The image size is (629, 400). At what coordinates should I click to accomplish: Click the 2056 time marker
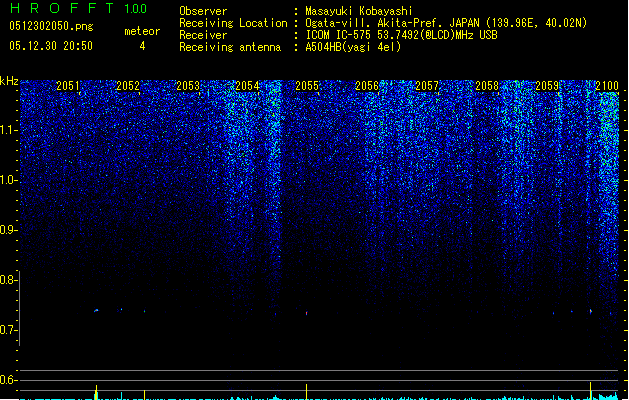[x=367, y=86]
